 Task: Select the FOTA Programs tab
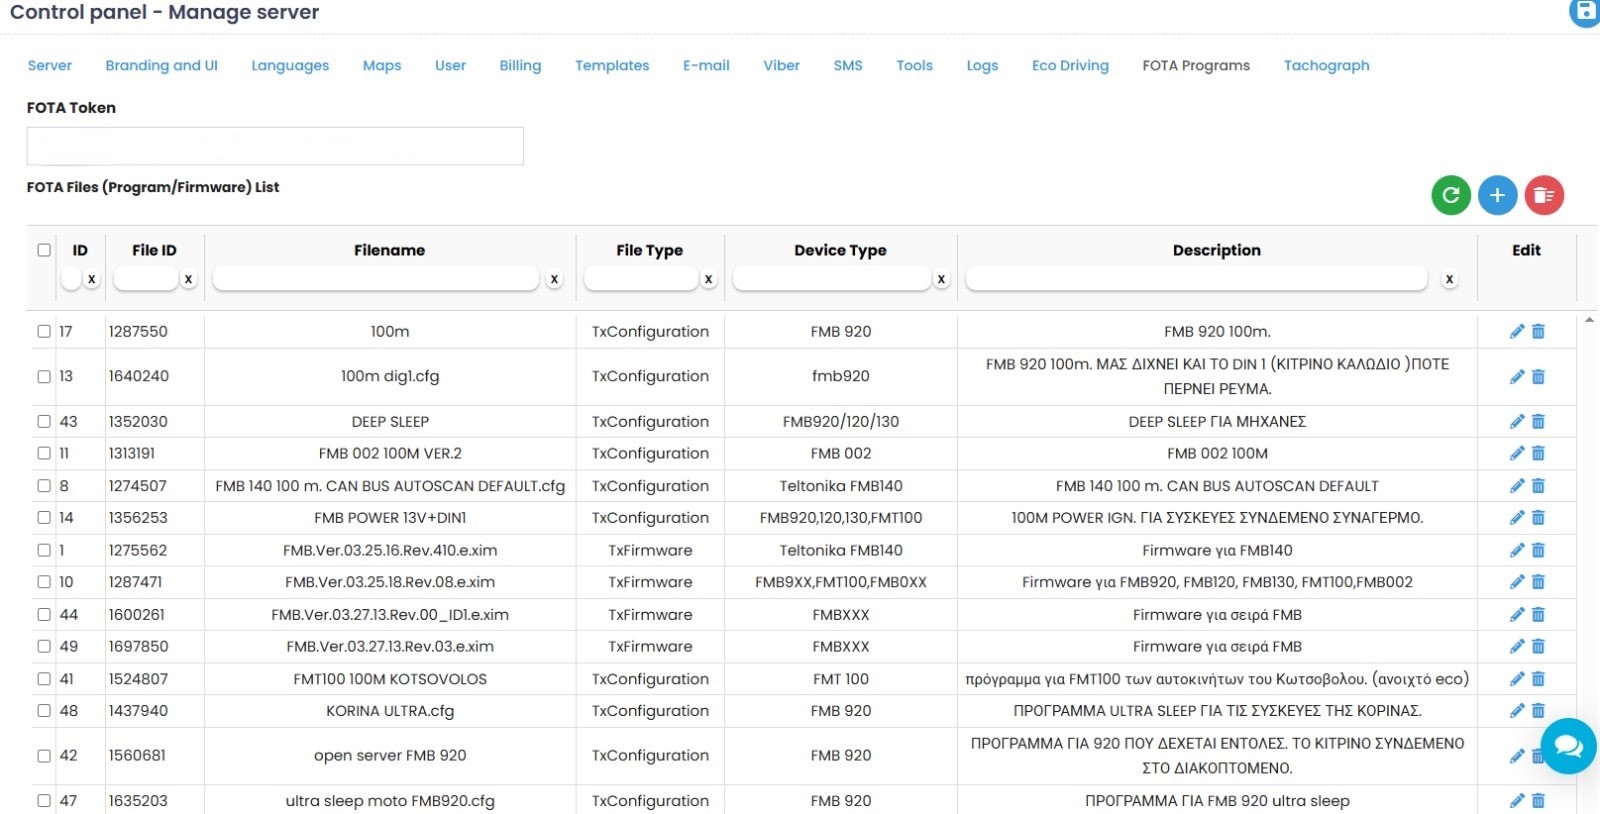pos(1196,65)
